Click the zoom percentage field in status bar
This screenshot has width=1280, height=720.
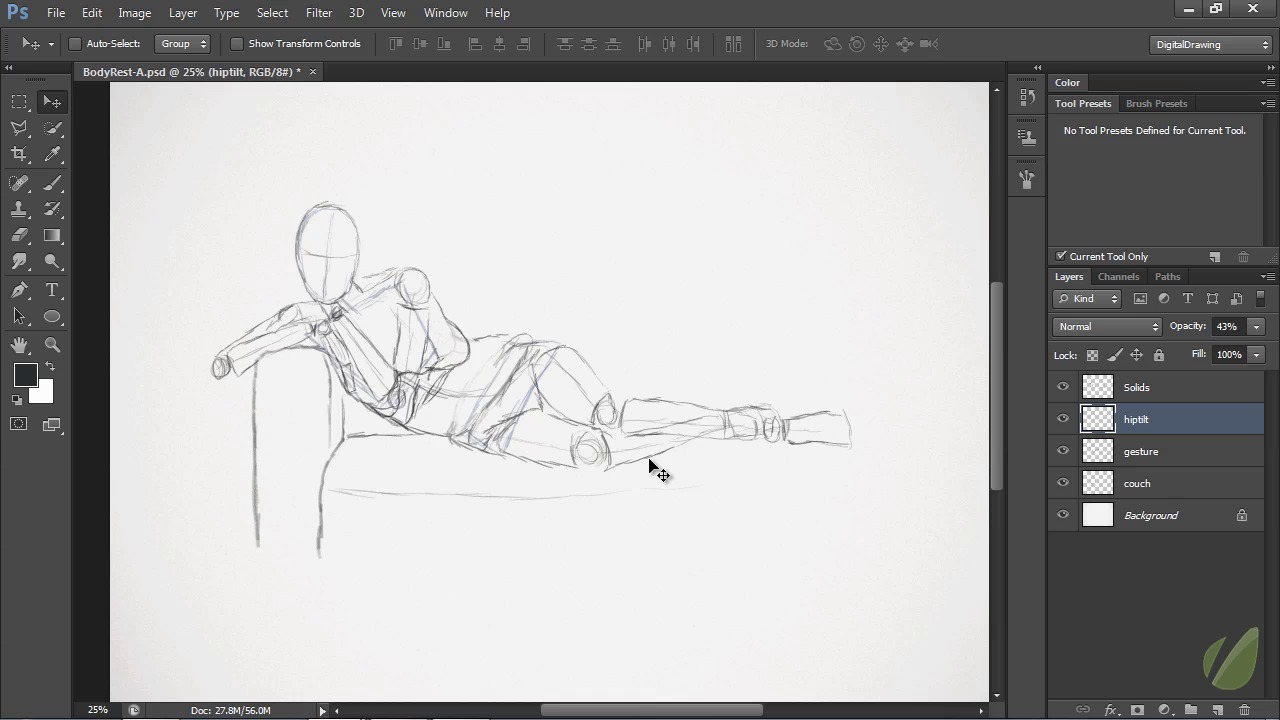coord(97,710)
